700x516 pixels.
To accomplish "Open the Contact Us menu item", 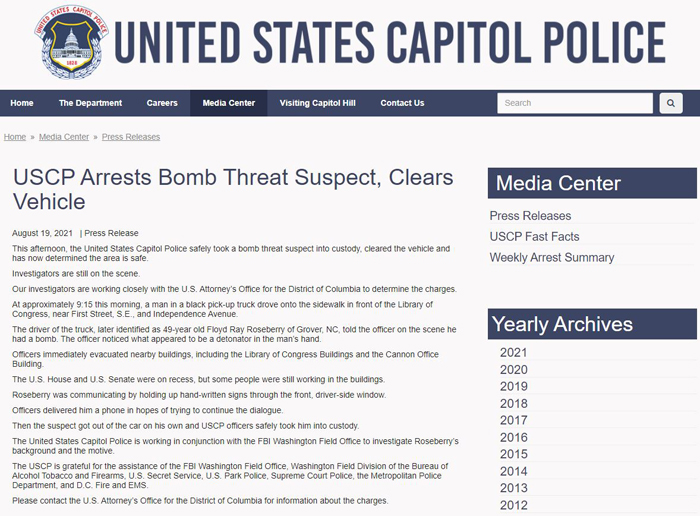I will [402, 103].
